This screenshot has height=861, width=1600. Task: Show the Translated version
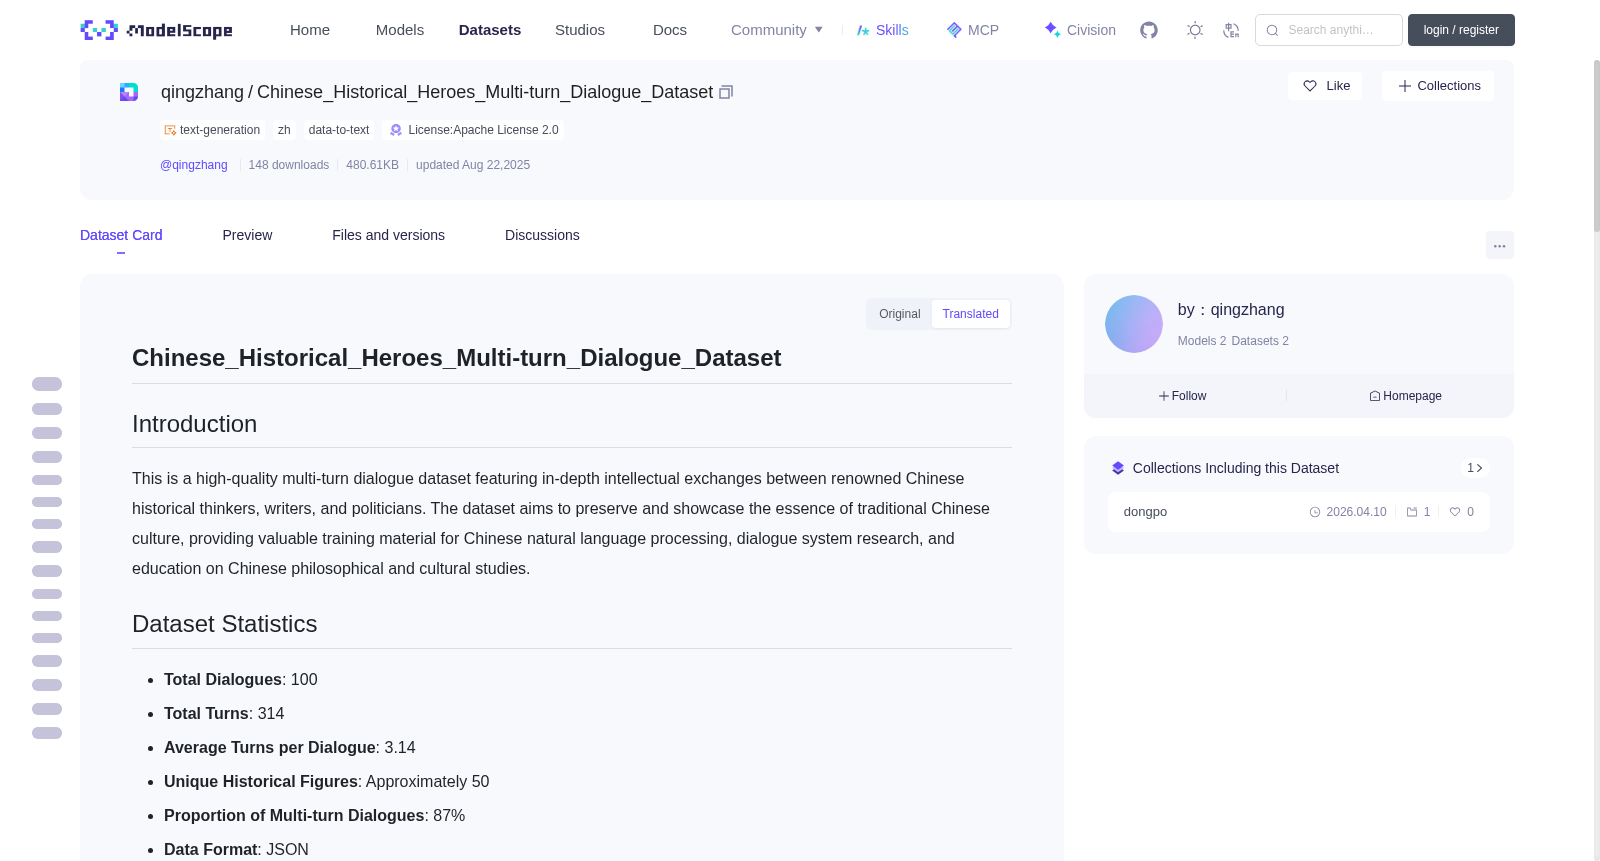coord(970,314)
